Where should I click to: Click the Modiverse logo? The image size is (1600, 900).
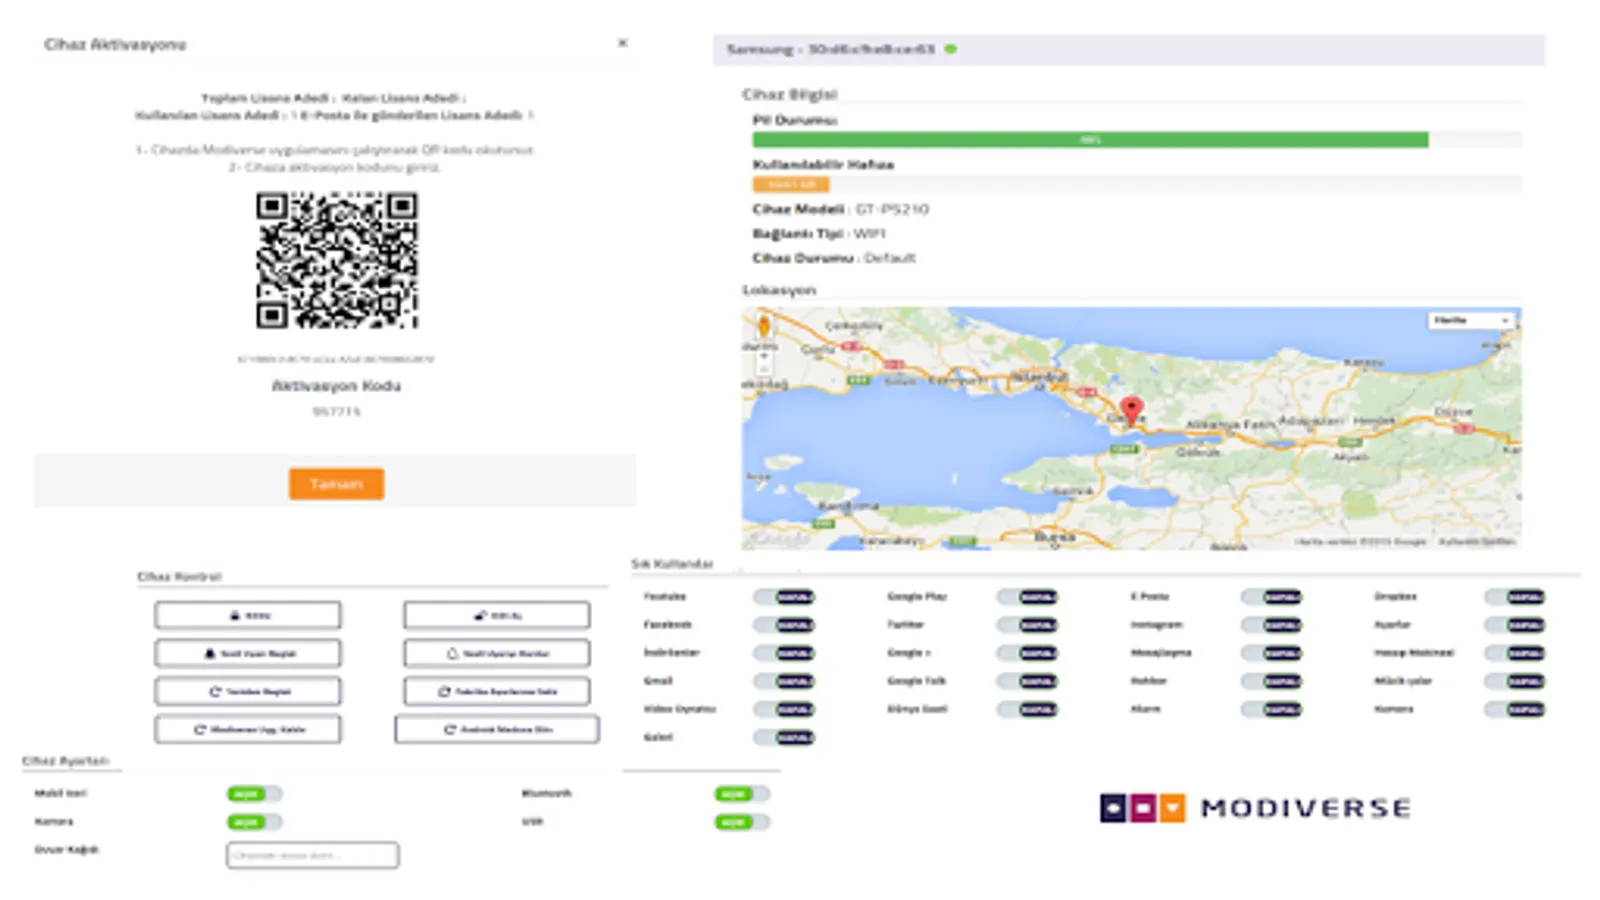pos(1255,808)
